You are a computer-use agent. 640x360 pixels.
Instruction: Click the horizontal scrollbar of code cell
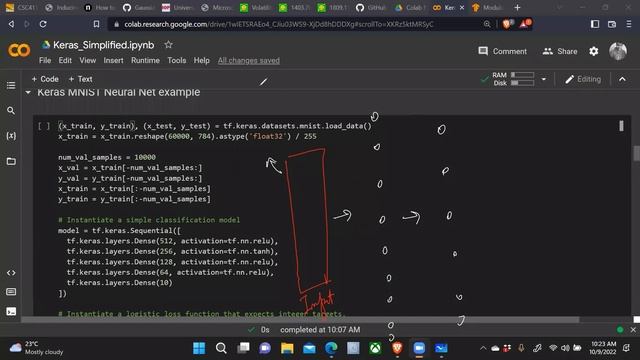[x=300, y=320]
